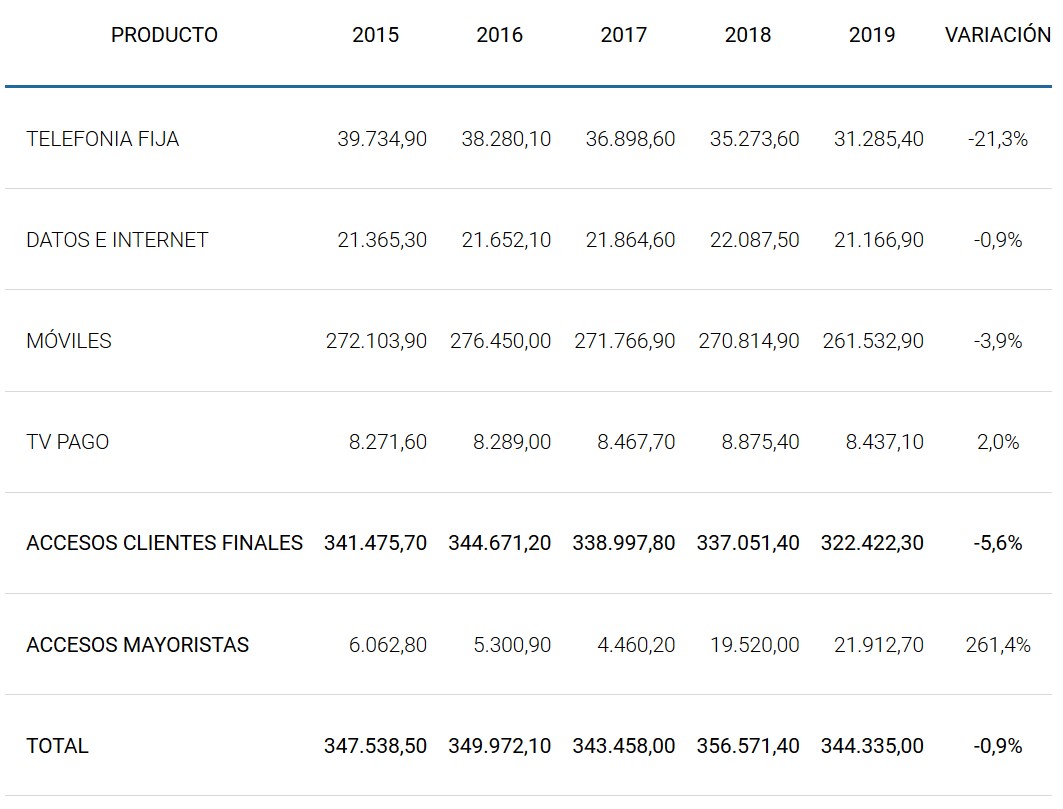Click the PRODUCTO column header
The width and height of the screenshot is (1063, 809).
(164, 35)
